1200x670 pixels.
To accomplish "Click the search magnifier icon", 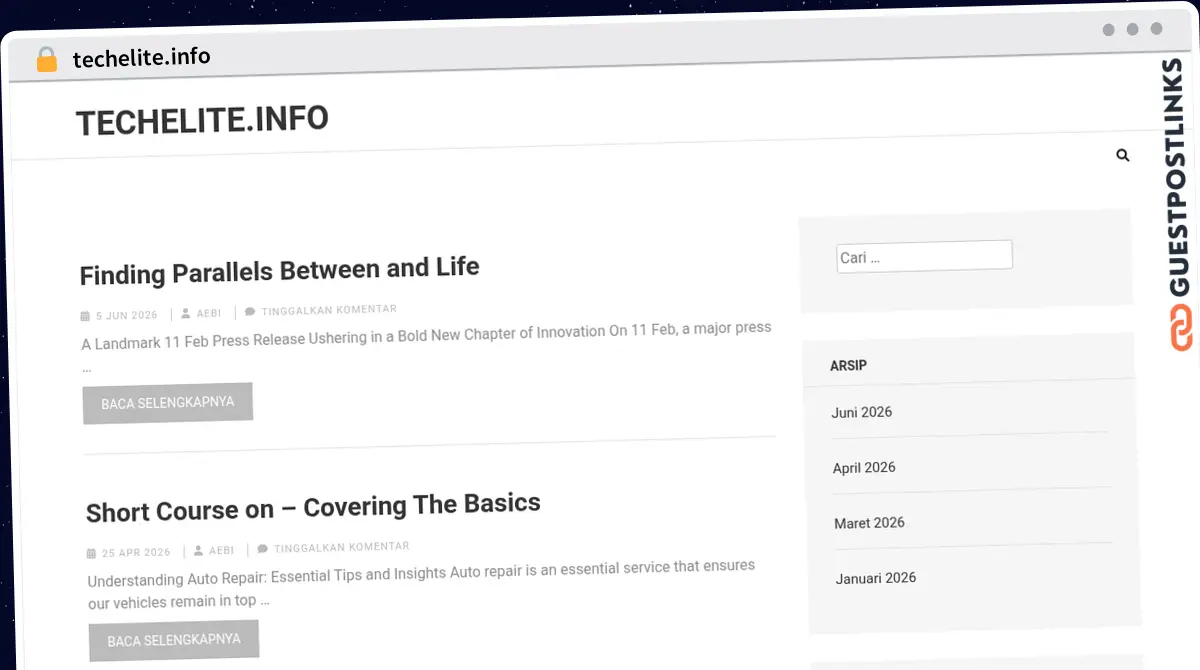I will click(x=1123, y=155).
